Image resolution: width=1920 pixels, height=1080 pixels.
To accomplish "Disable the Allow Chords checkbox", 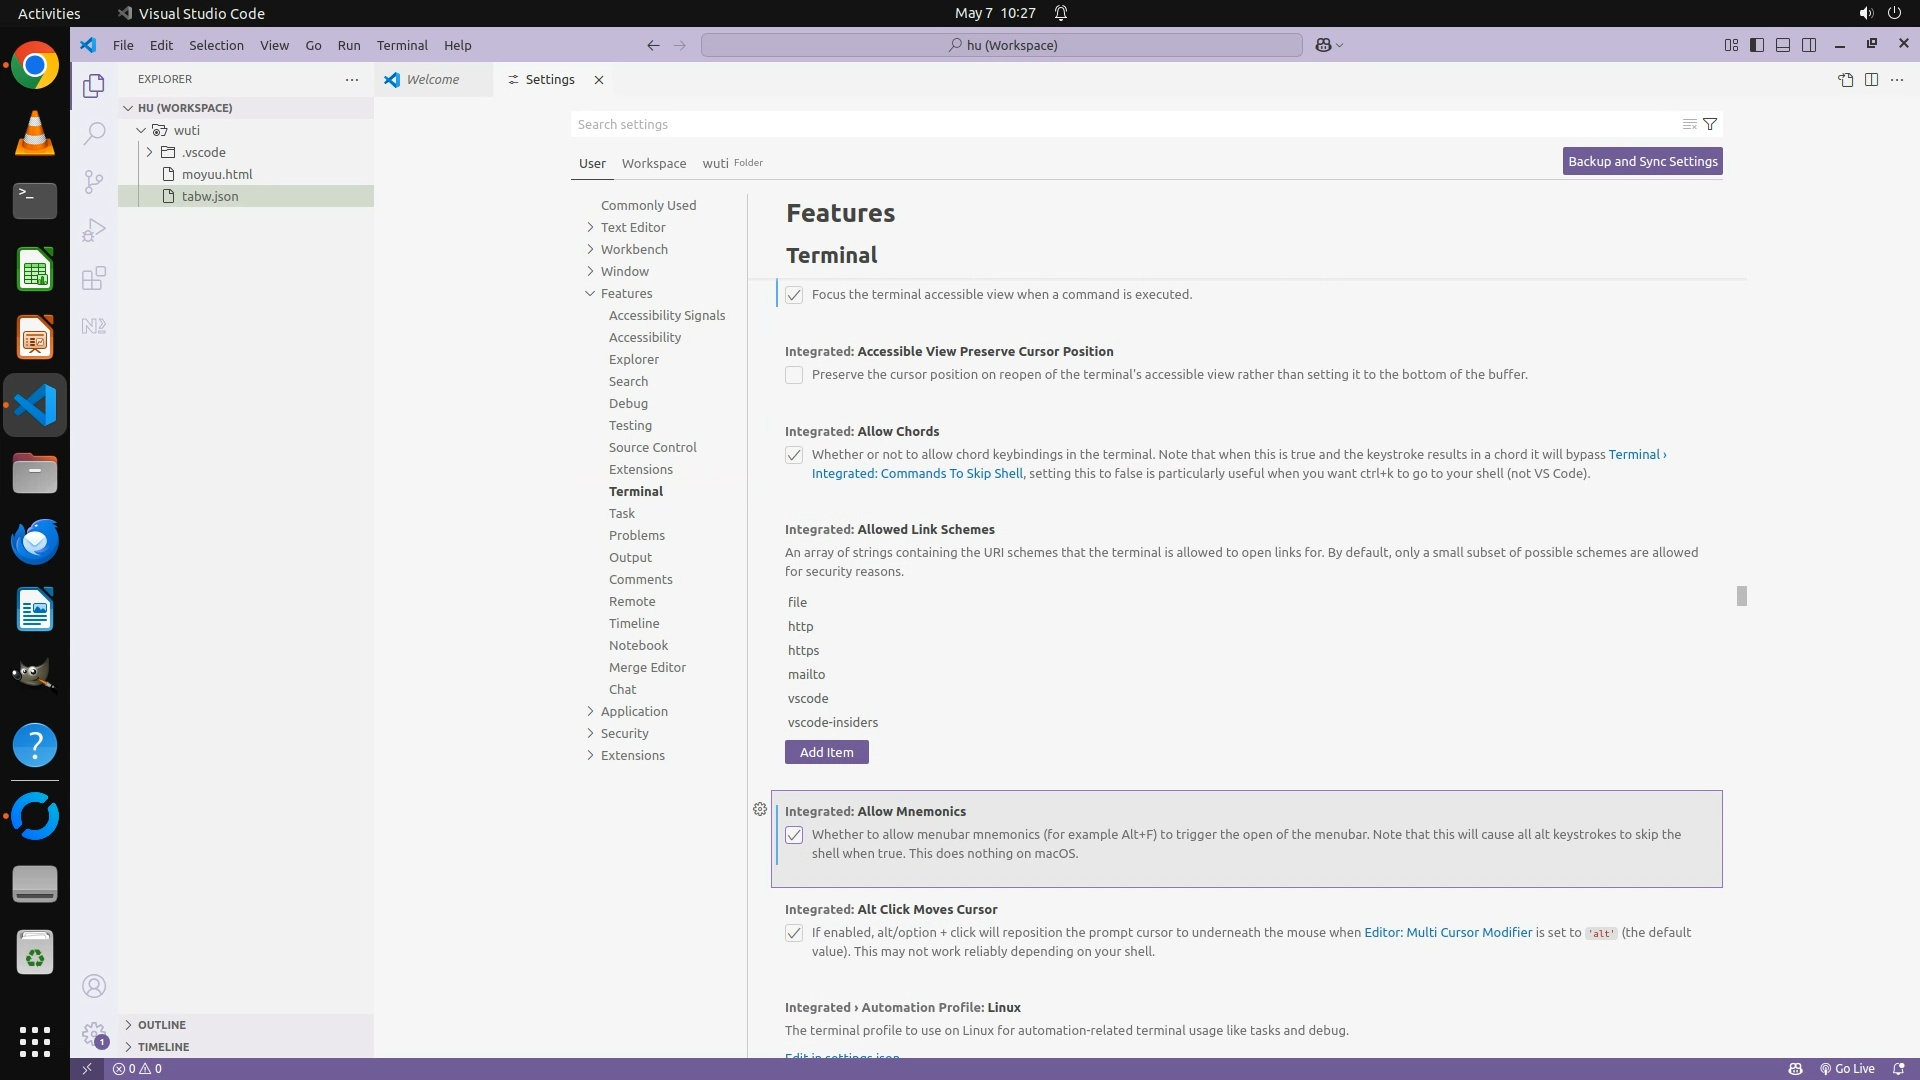I will [794, 455].
